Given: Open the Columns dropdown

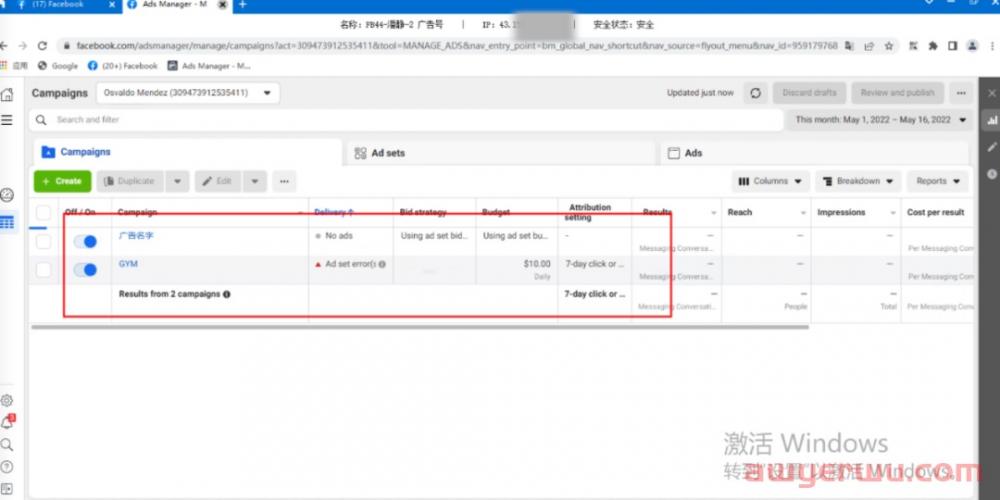Looking at the screenshot, I should click(x=770, y=181).
